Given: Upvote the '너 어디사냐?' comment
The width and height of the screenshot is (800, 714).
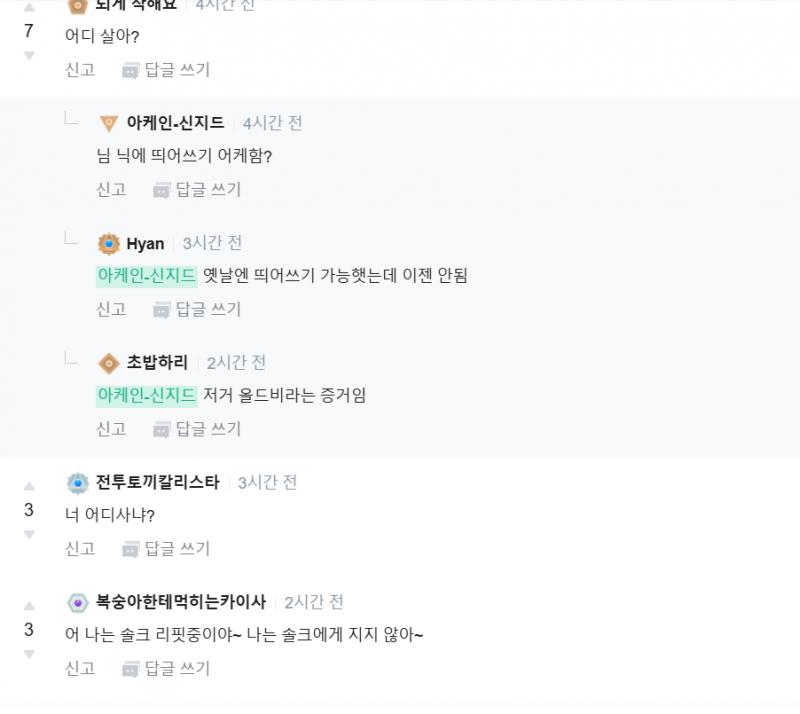Looking at the screenshot, I should (x=29, y=486).
